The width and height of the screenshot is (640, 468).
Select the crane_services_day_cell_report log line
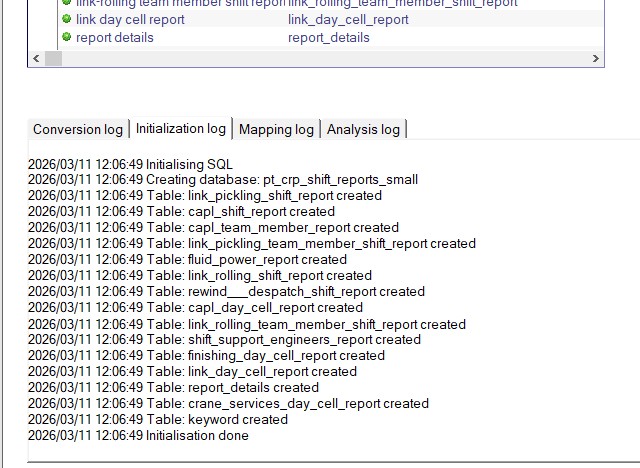(x=228, y=403)
